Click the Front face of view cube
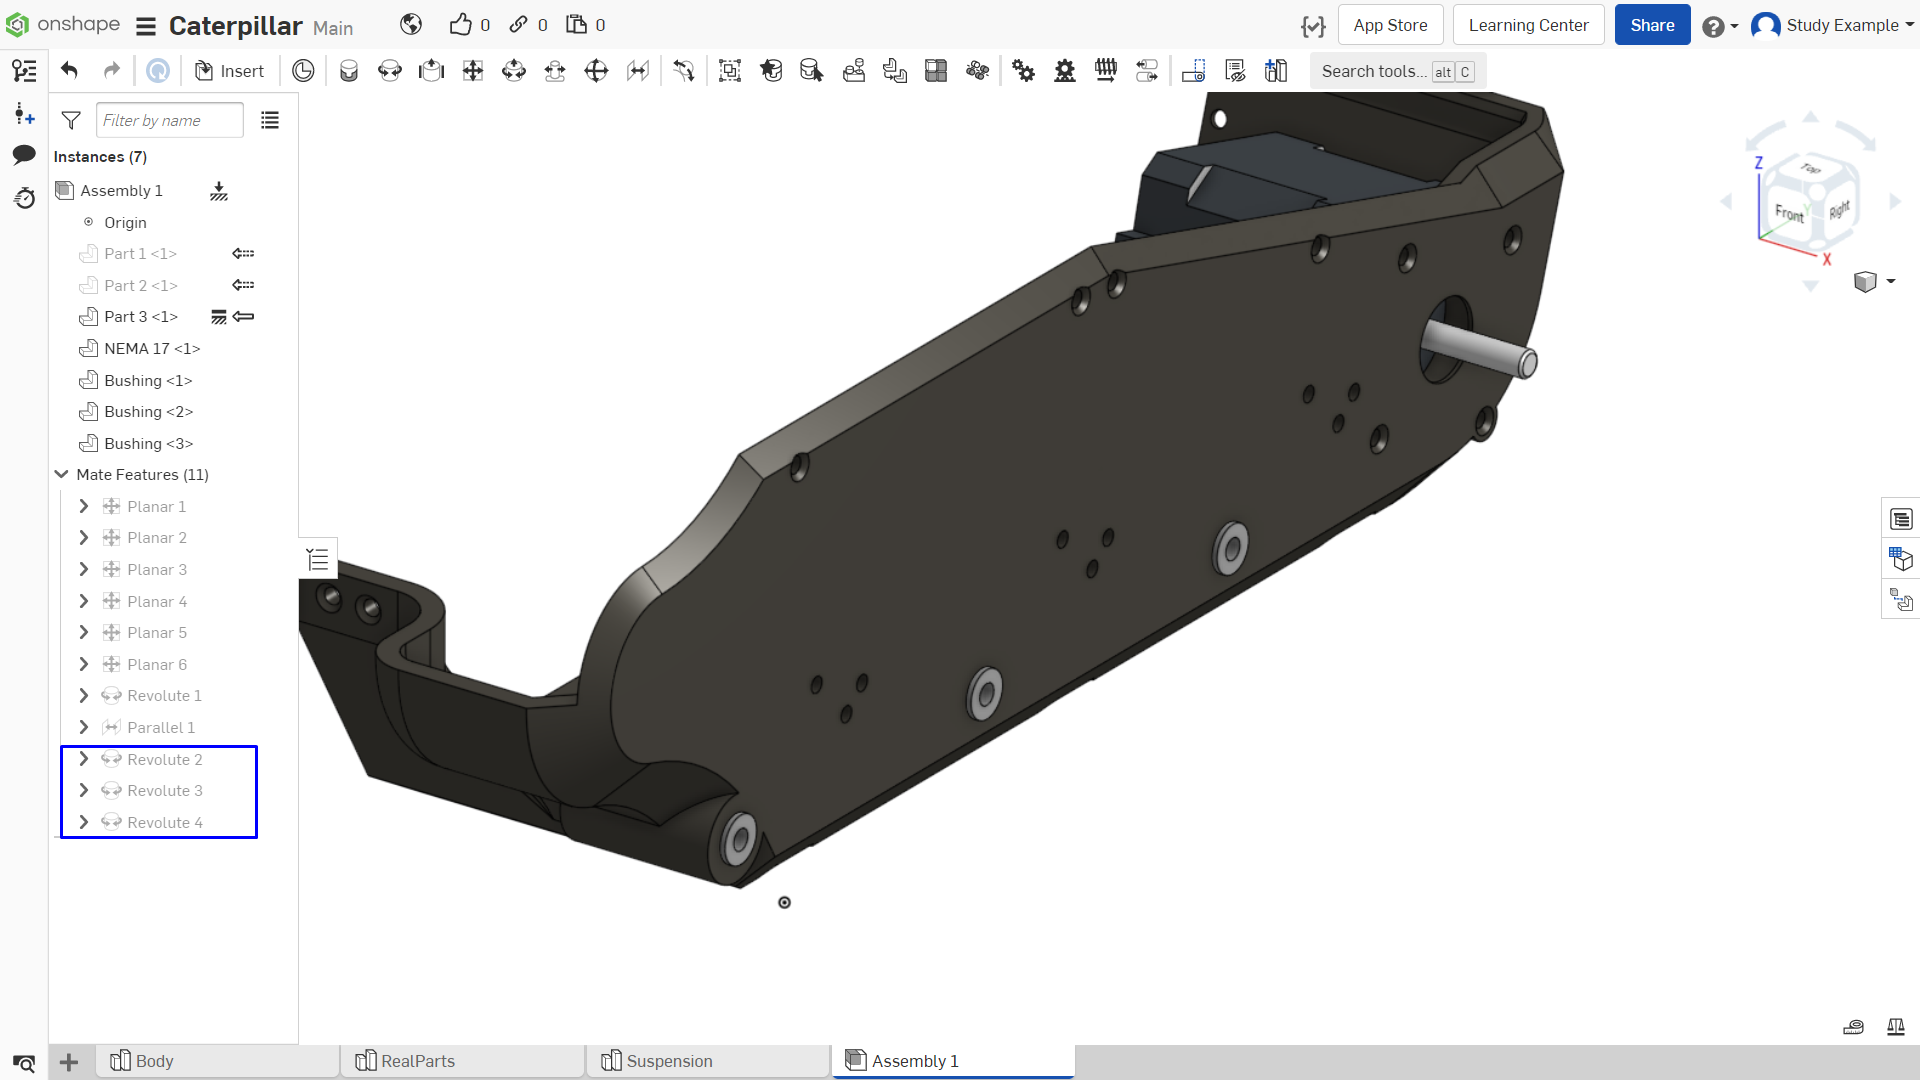The width and height of the screenshot is (1920, 1080). click(x=1789, y=213)
